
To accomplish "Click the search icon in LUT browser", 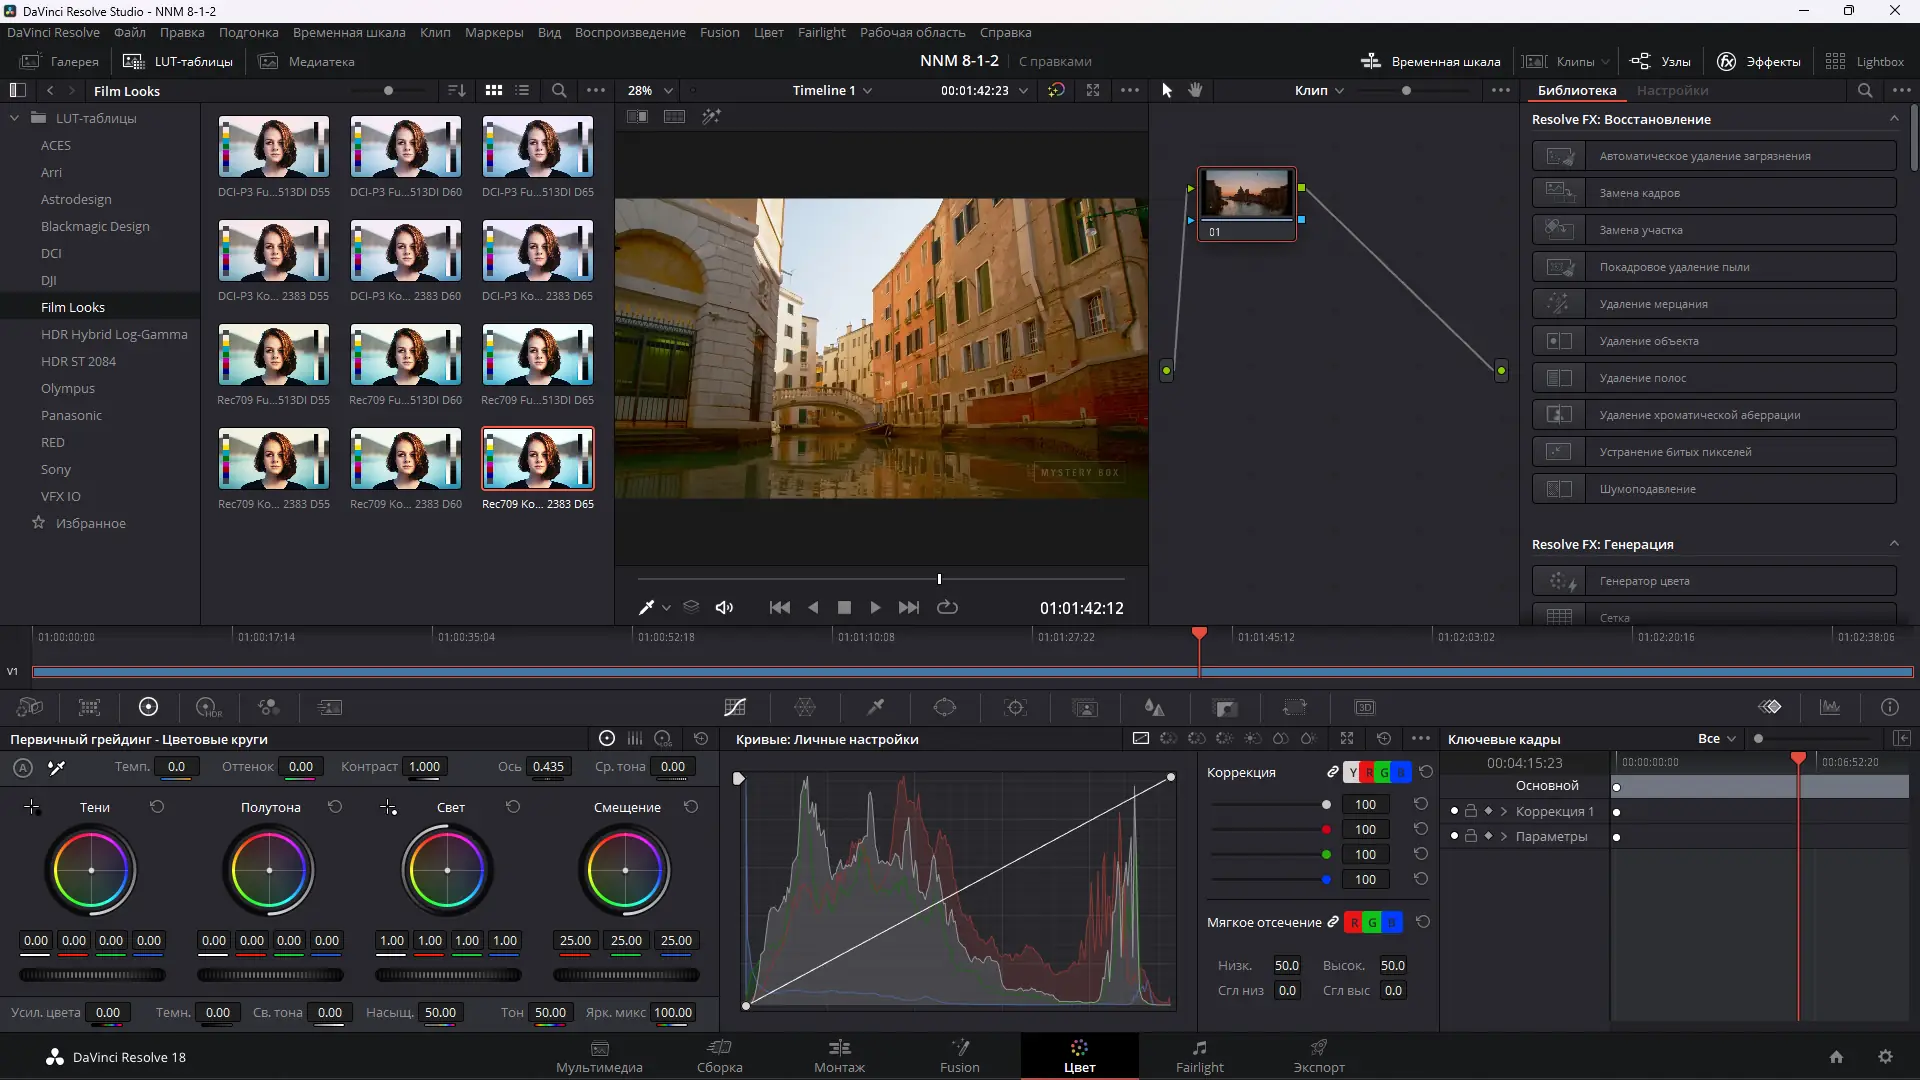I will pos(559,90).
